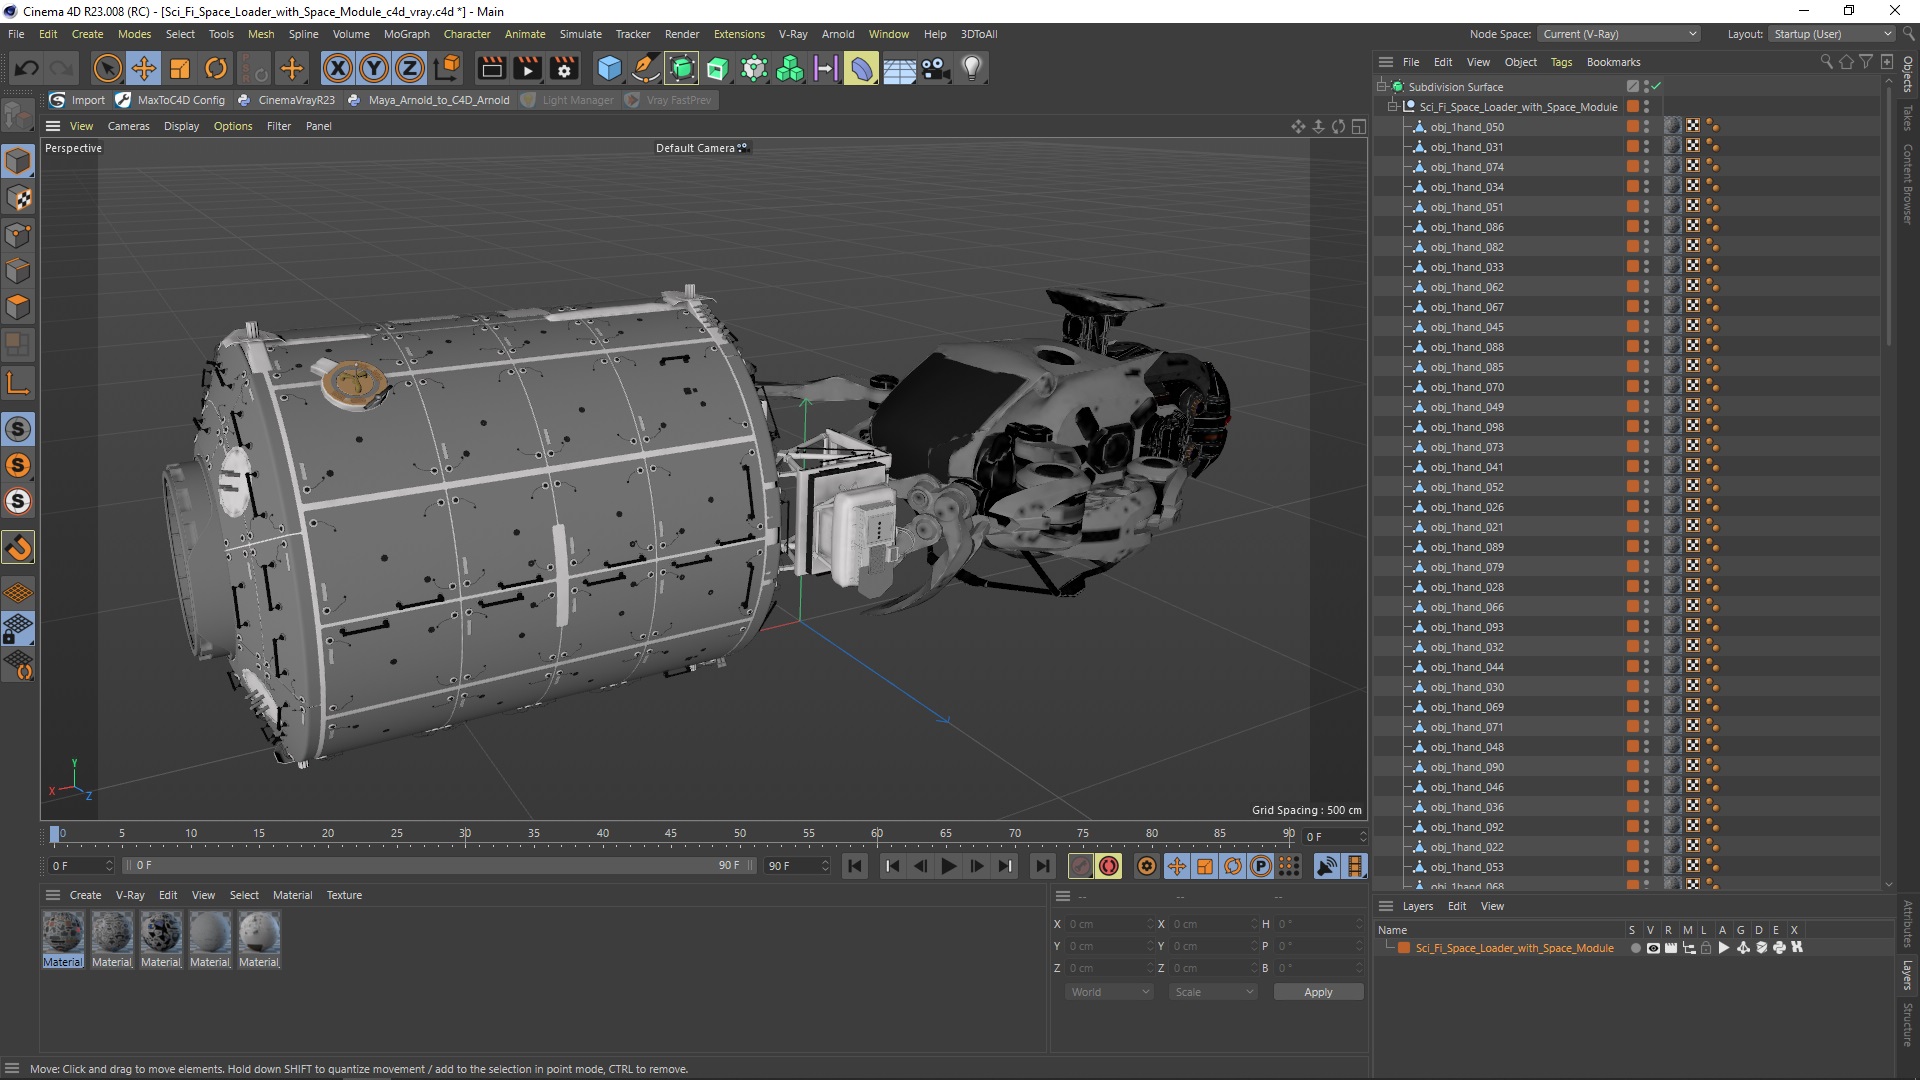The height and width of the screenshot is (1080, 1920).
Task: Open the Node Space dropdown
Action: pyautogui.click(x=1618, y=34)
